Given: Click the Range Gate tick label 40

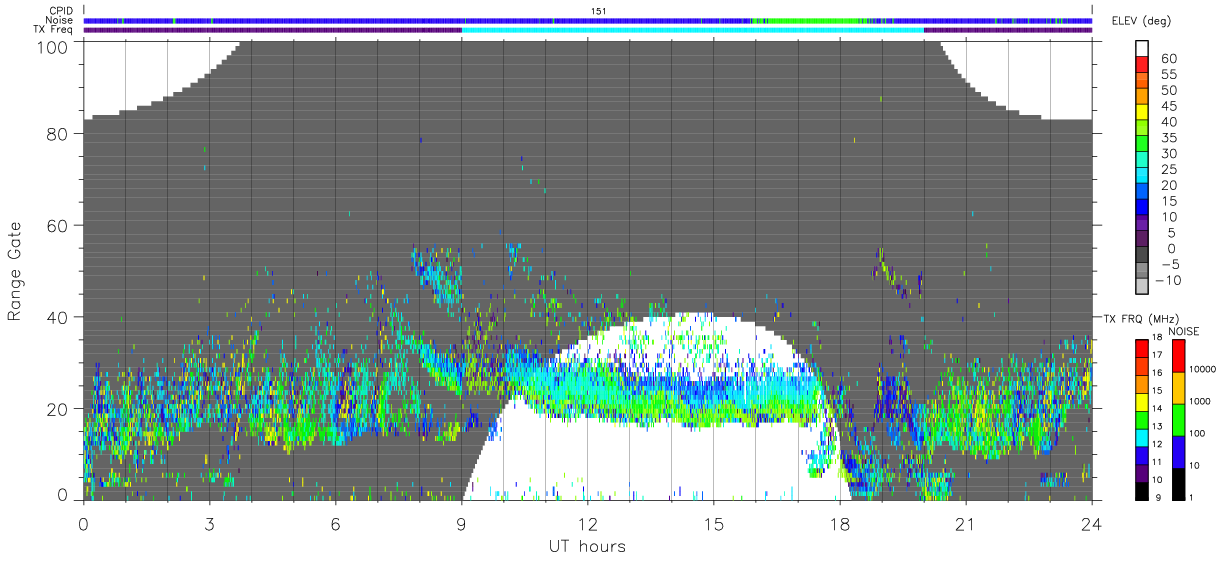Looking at the screenshot, I should (57, 318).
